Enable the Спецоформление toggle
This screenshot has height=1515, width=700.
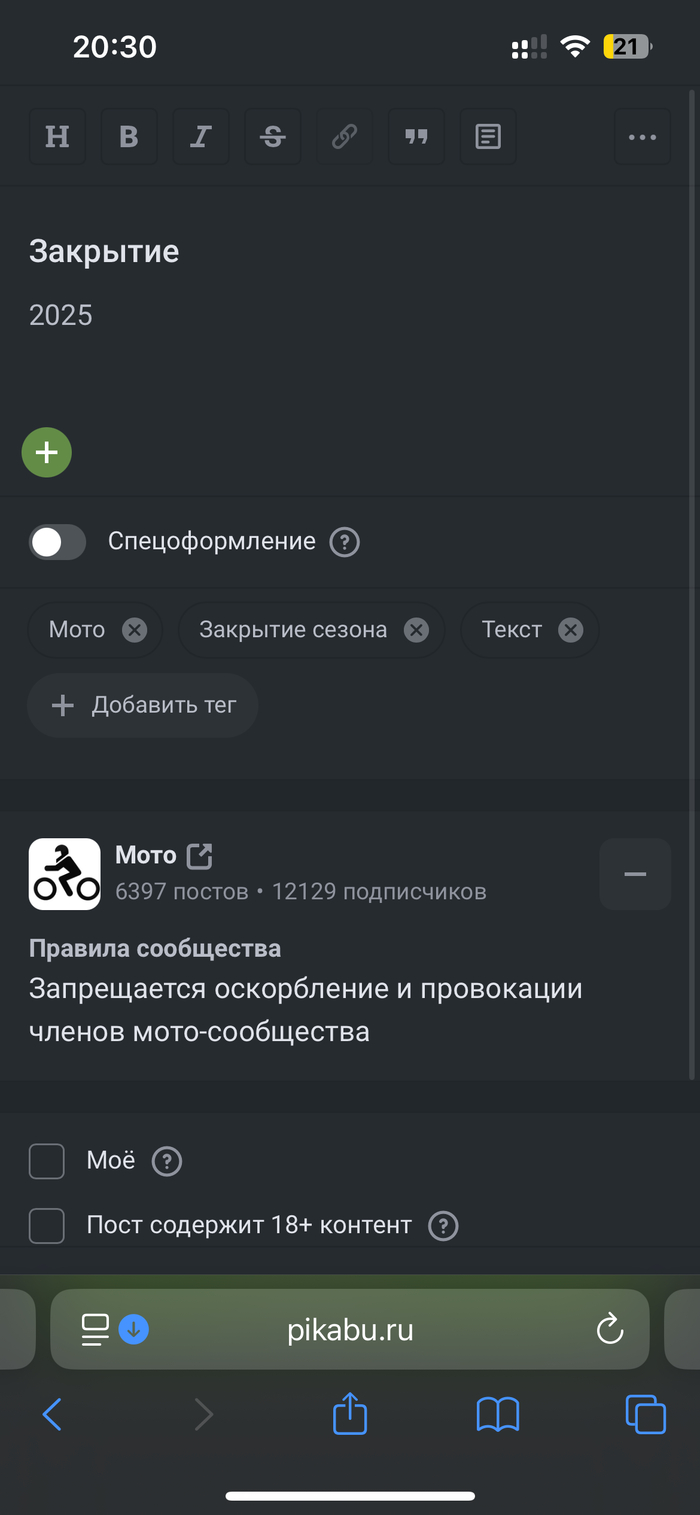point(57,542)
